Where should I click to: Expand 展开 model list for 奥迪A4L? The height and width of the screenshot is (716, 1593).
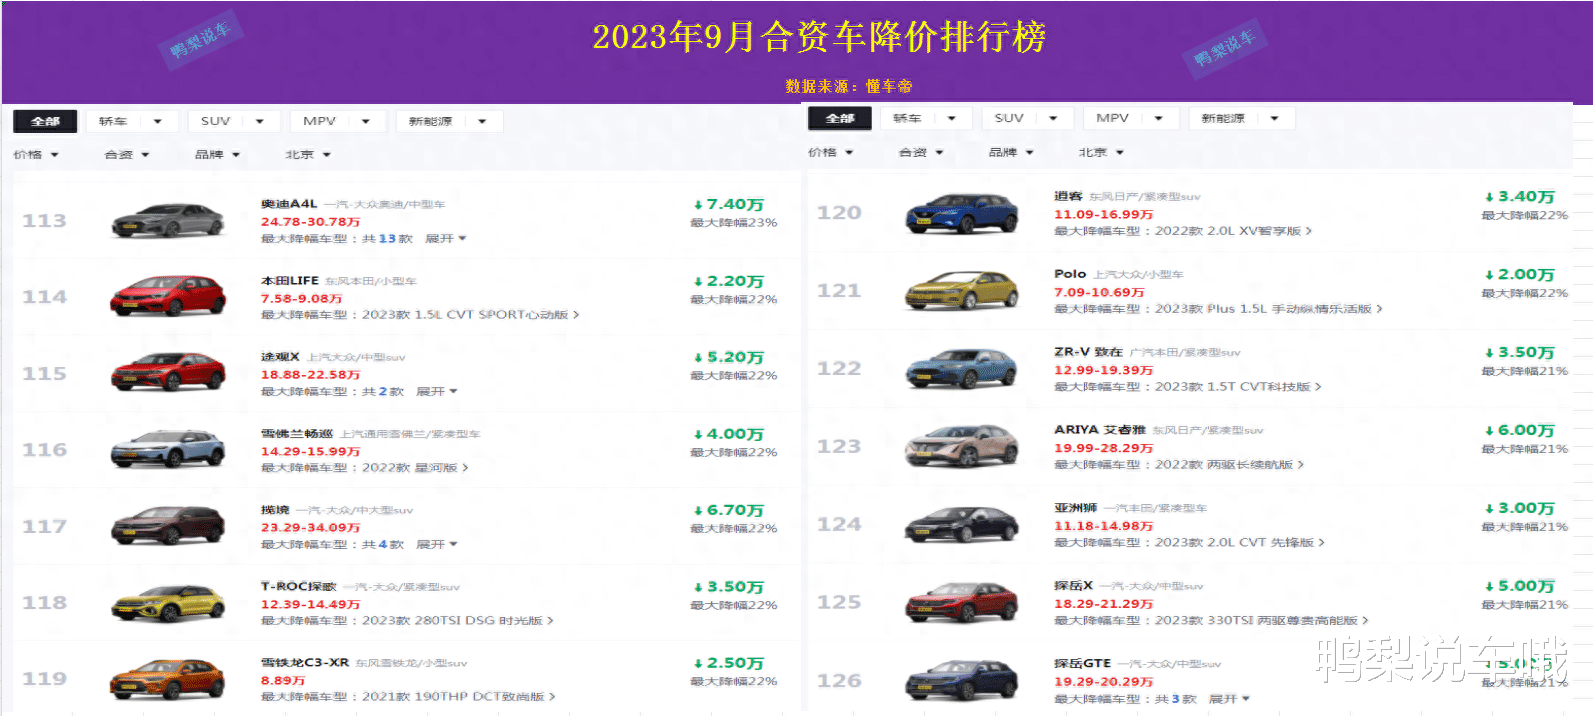445,239
